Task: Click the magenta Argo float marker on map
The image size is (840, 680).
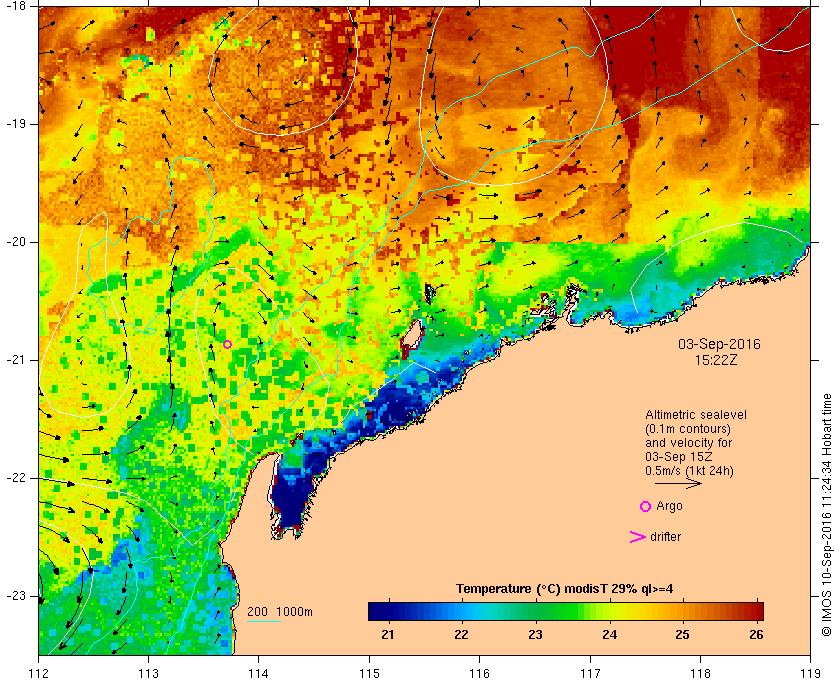Action: pyautogui.click(x=227, y=345)
